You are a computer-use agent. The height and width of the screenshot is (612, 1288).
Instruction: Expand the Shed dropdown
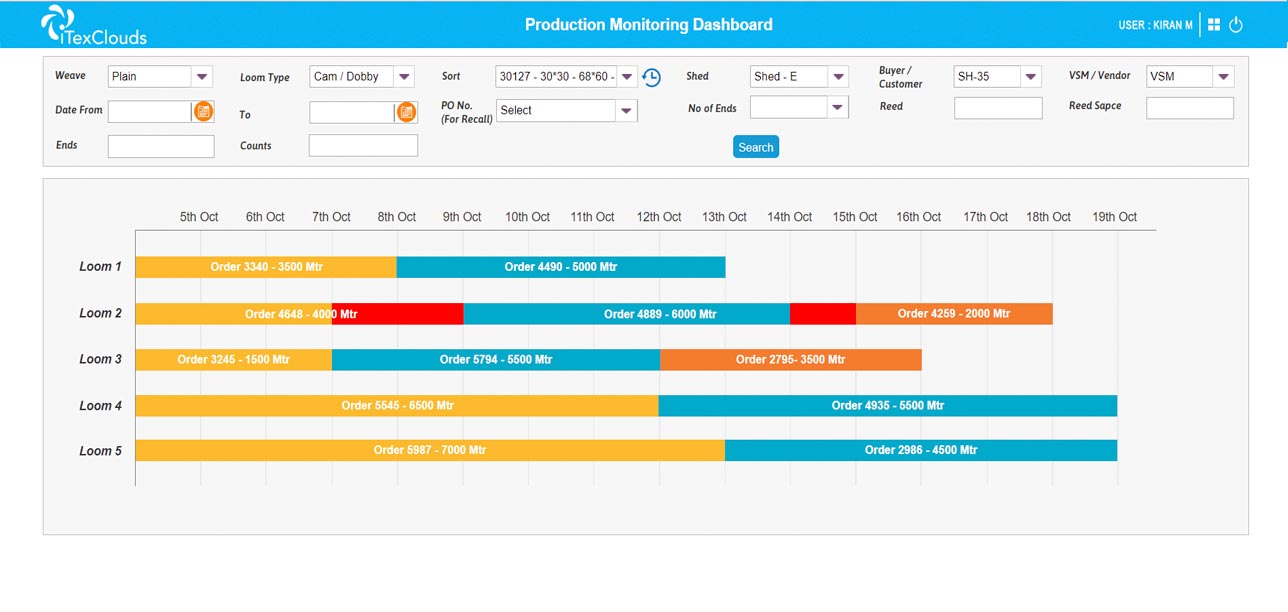coord(837,77)
